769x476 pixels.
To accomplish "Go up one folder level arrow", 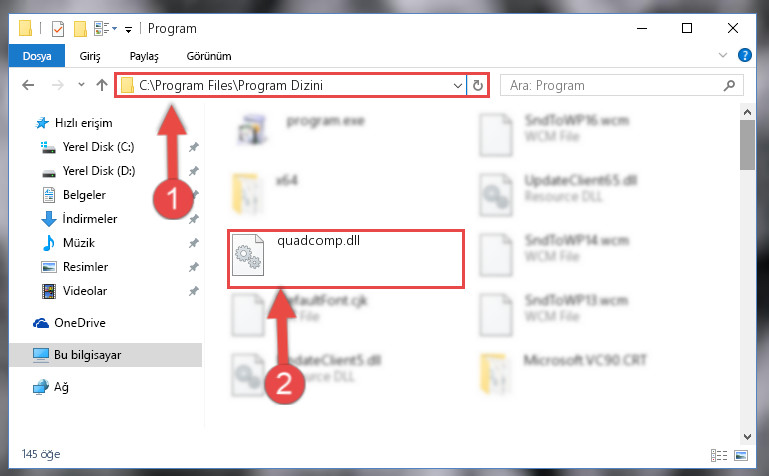I will (102, 85).
